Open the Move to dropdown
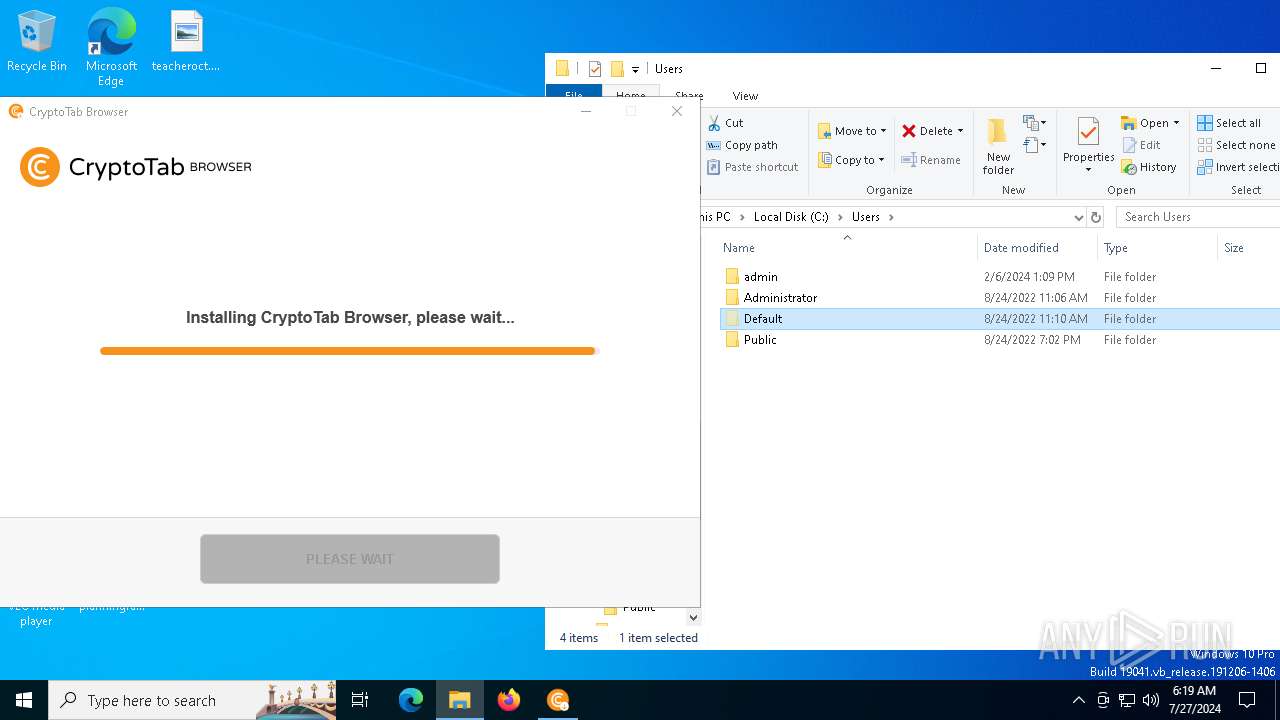 click(852, 131)
